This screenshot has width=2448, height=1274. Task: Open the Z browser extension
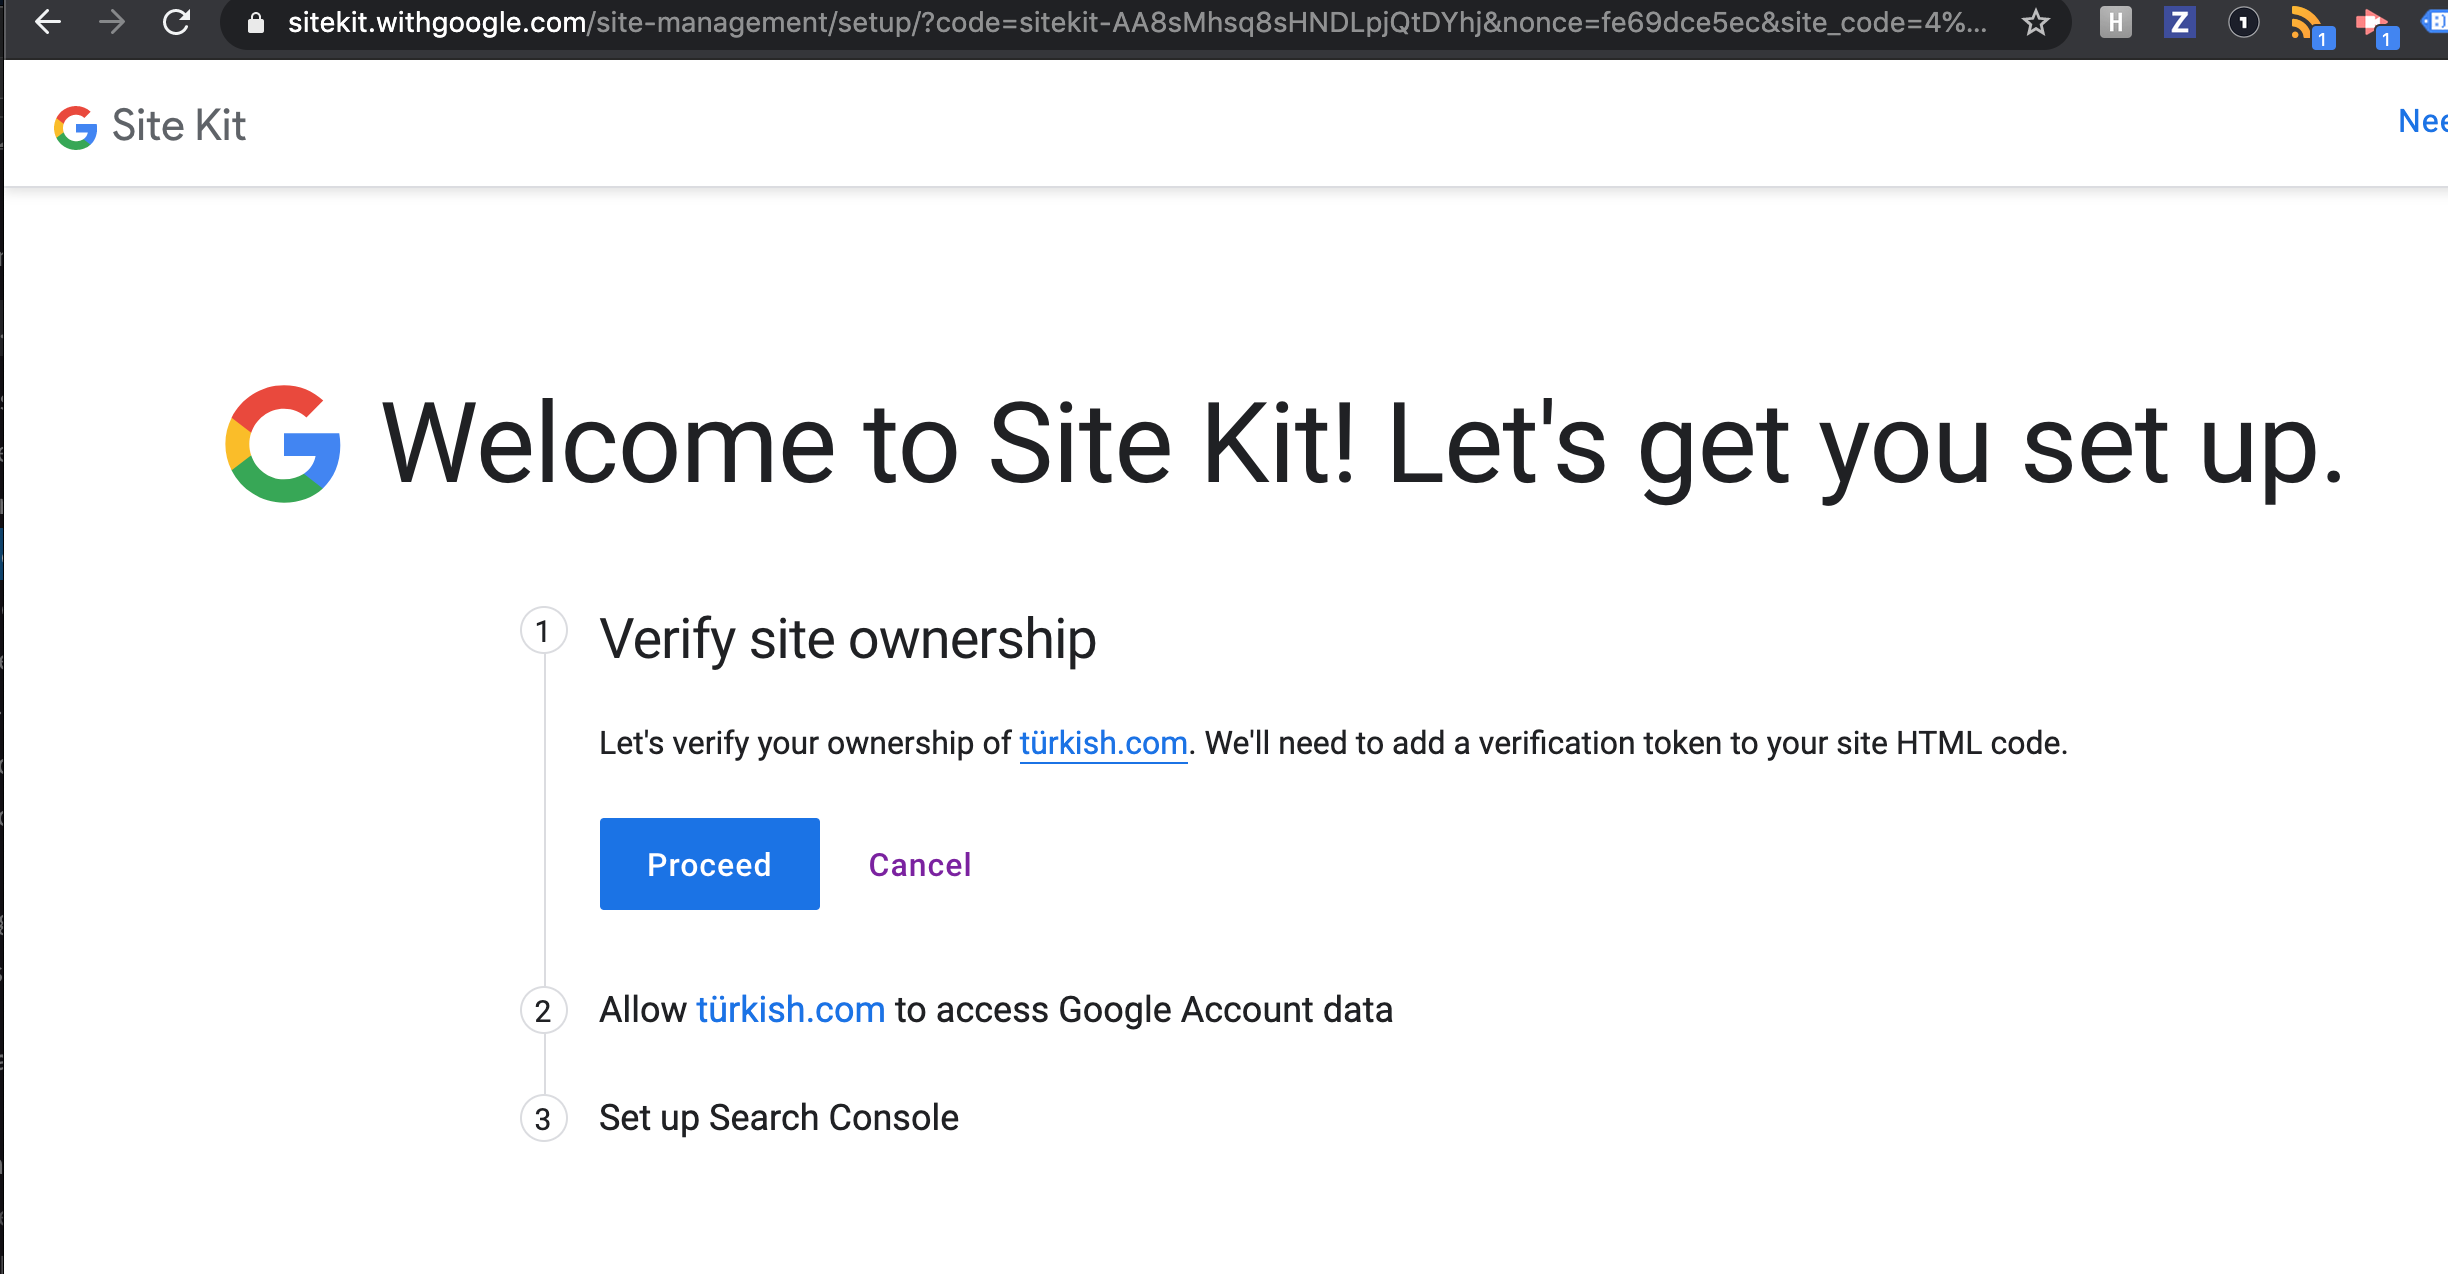pos(2180,22)
